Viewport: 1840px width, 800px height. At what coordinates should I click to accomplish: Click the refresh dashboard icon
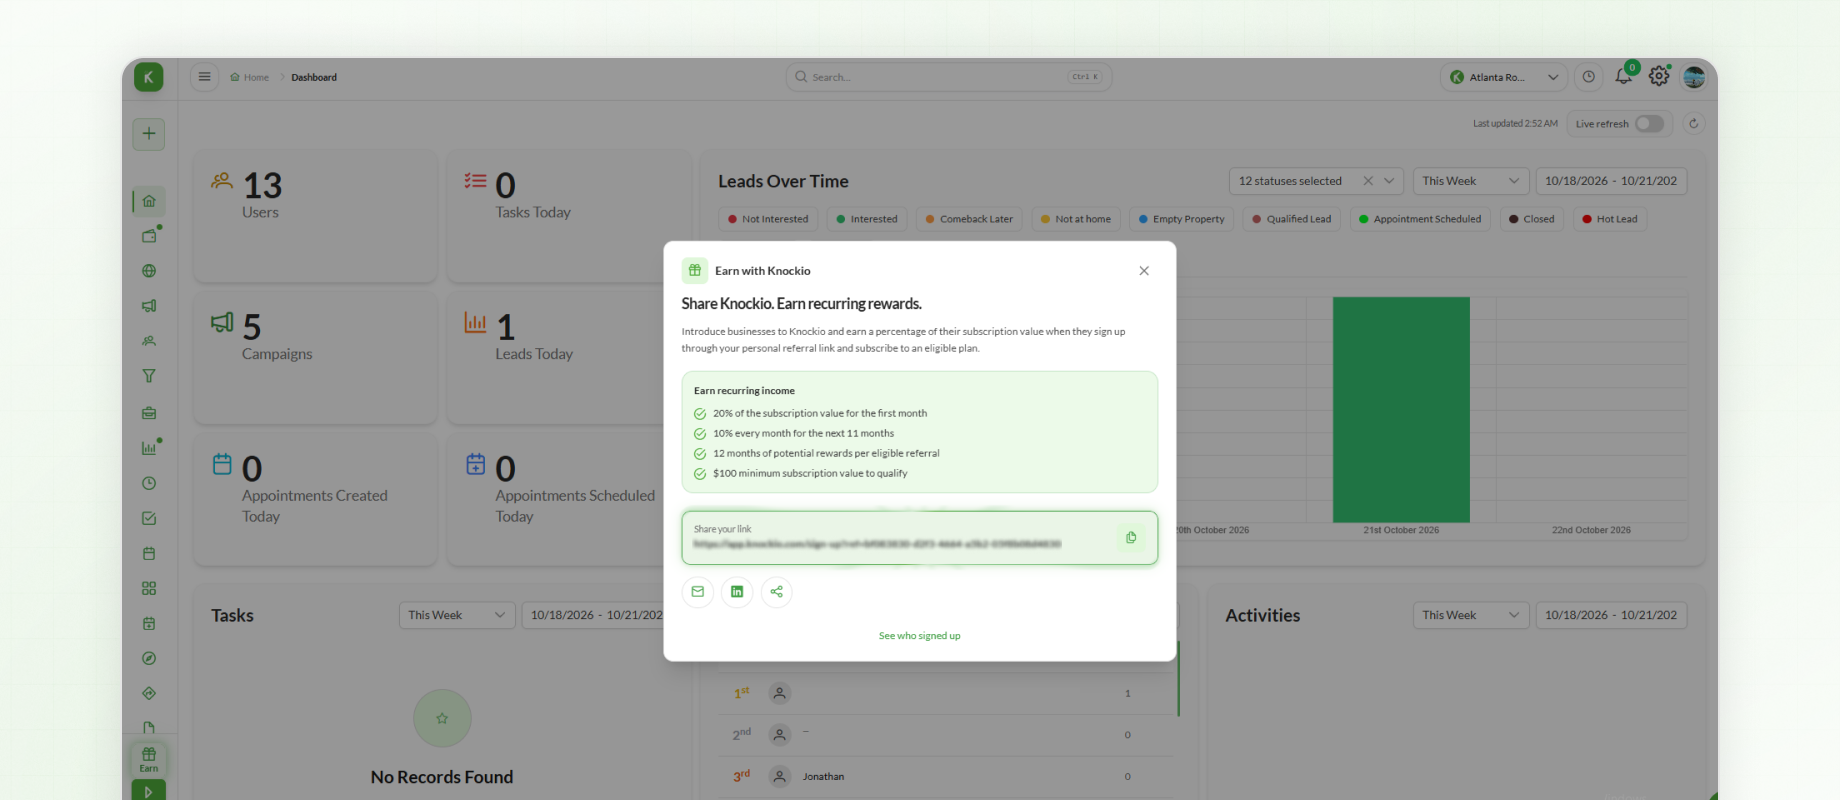tap(1693, 124)
